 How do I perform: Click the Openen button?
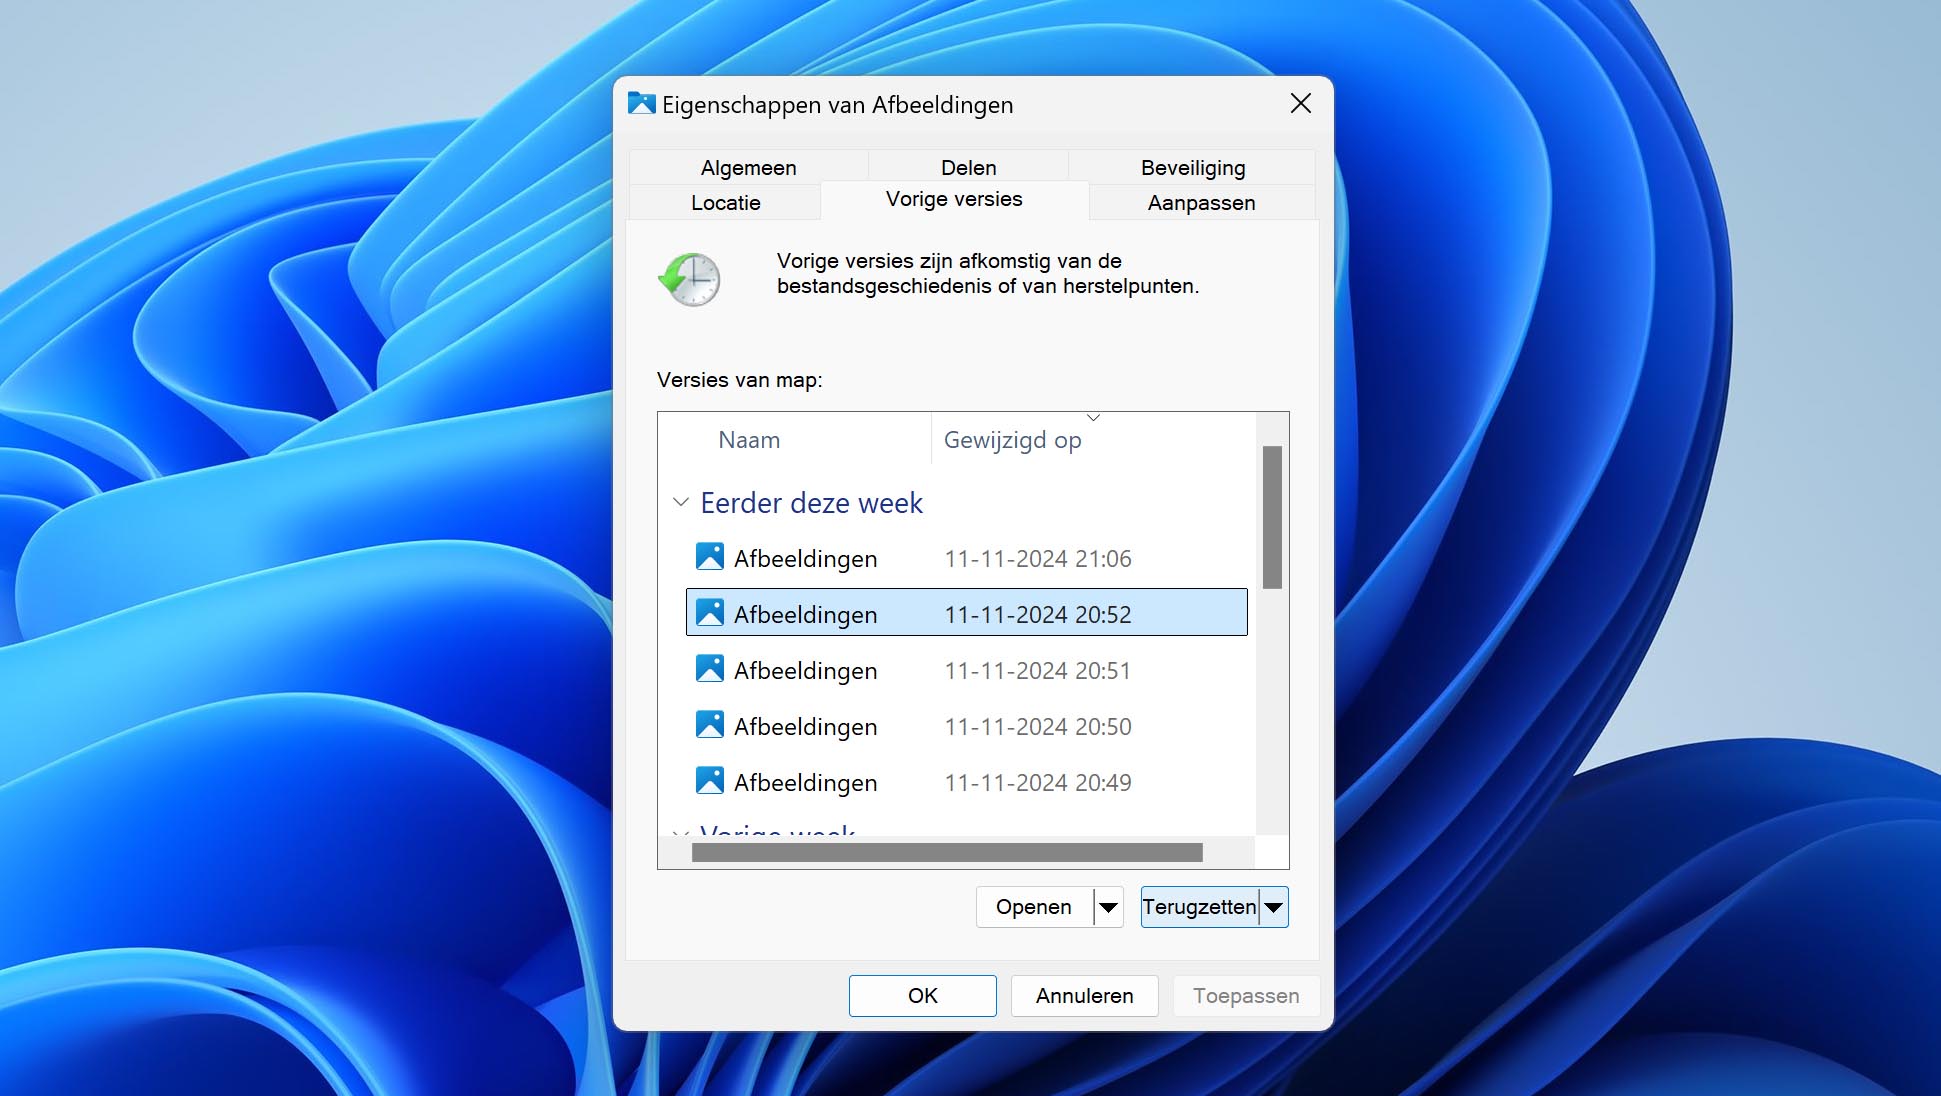1034,907
